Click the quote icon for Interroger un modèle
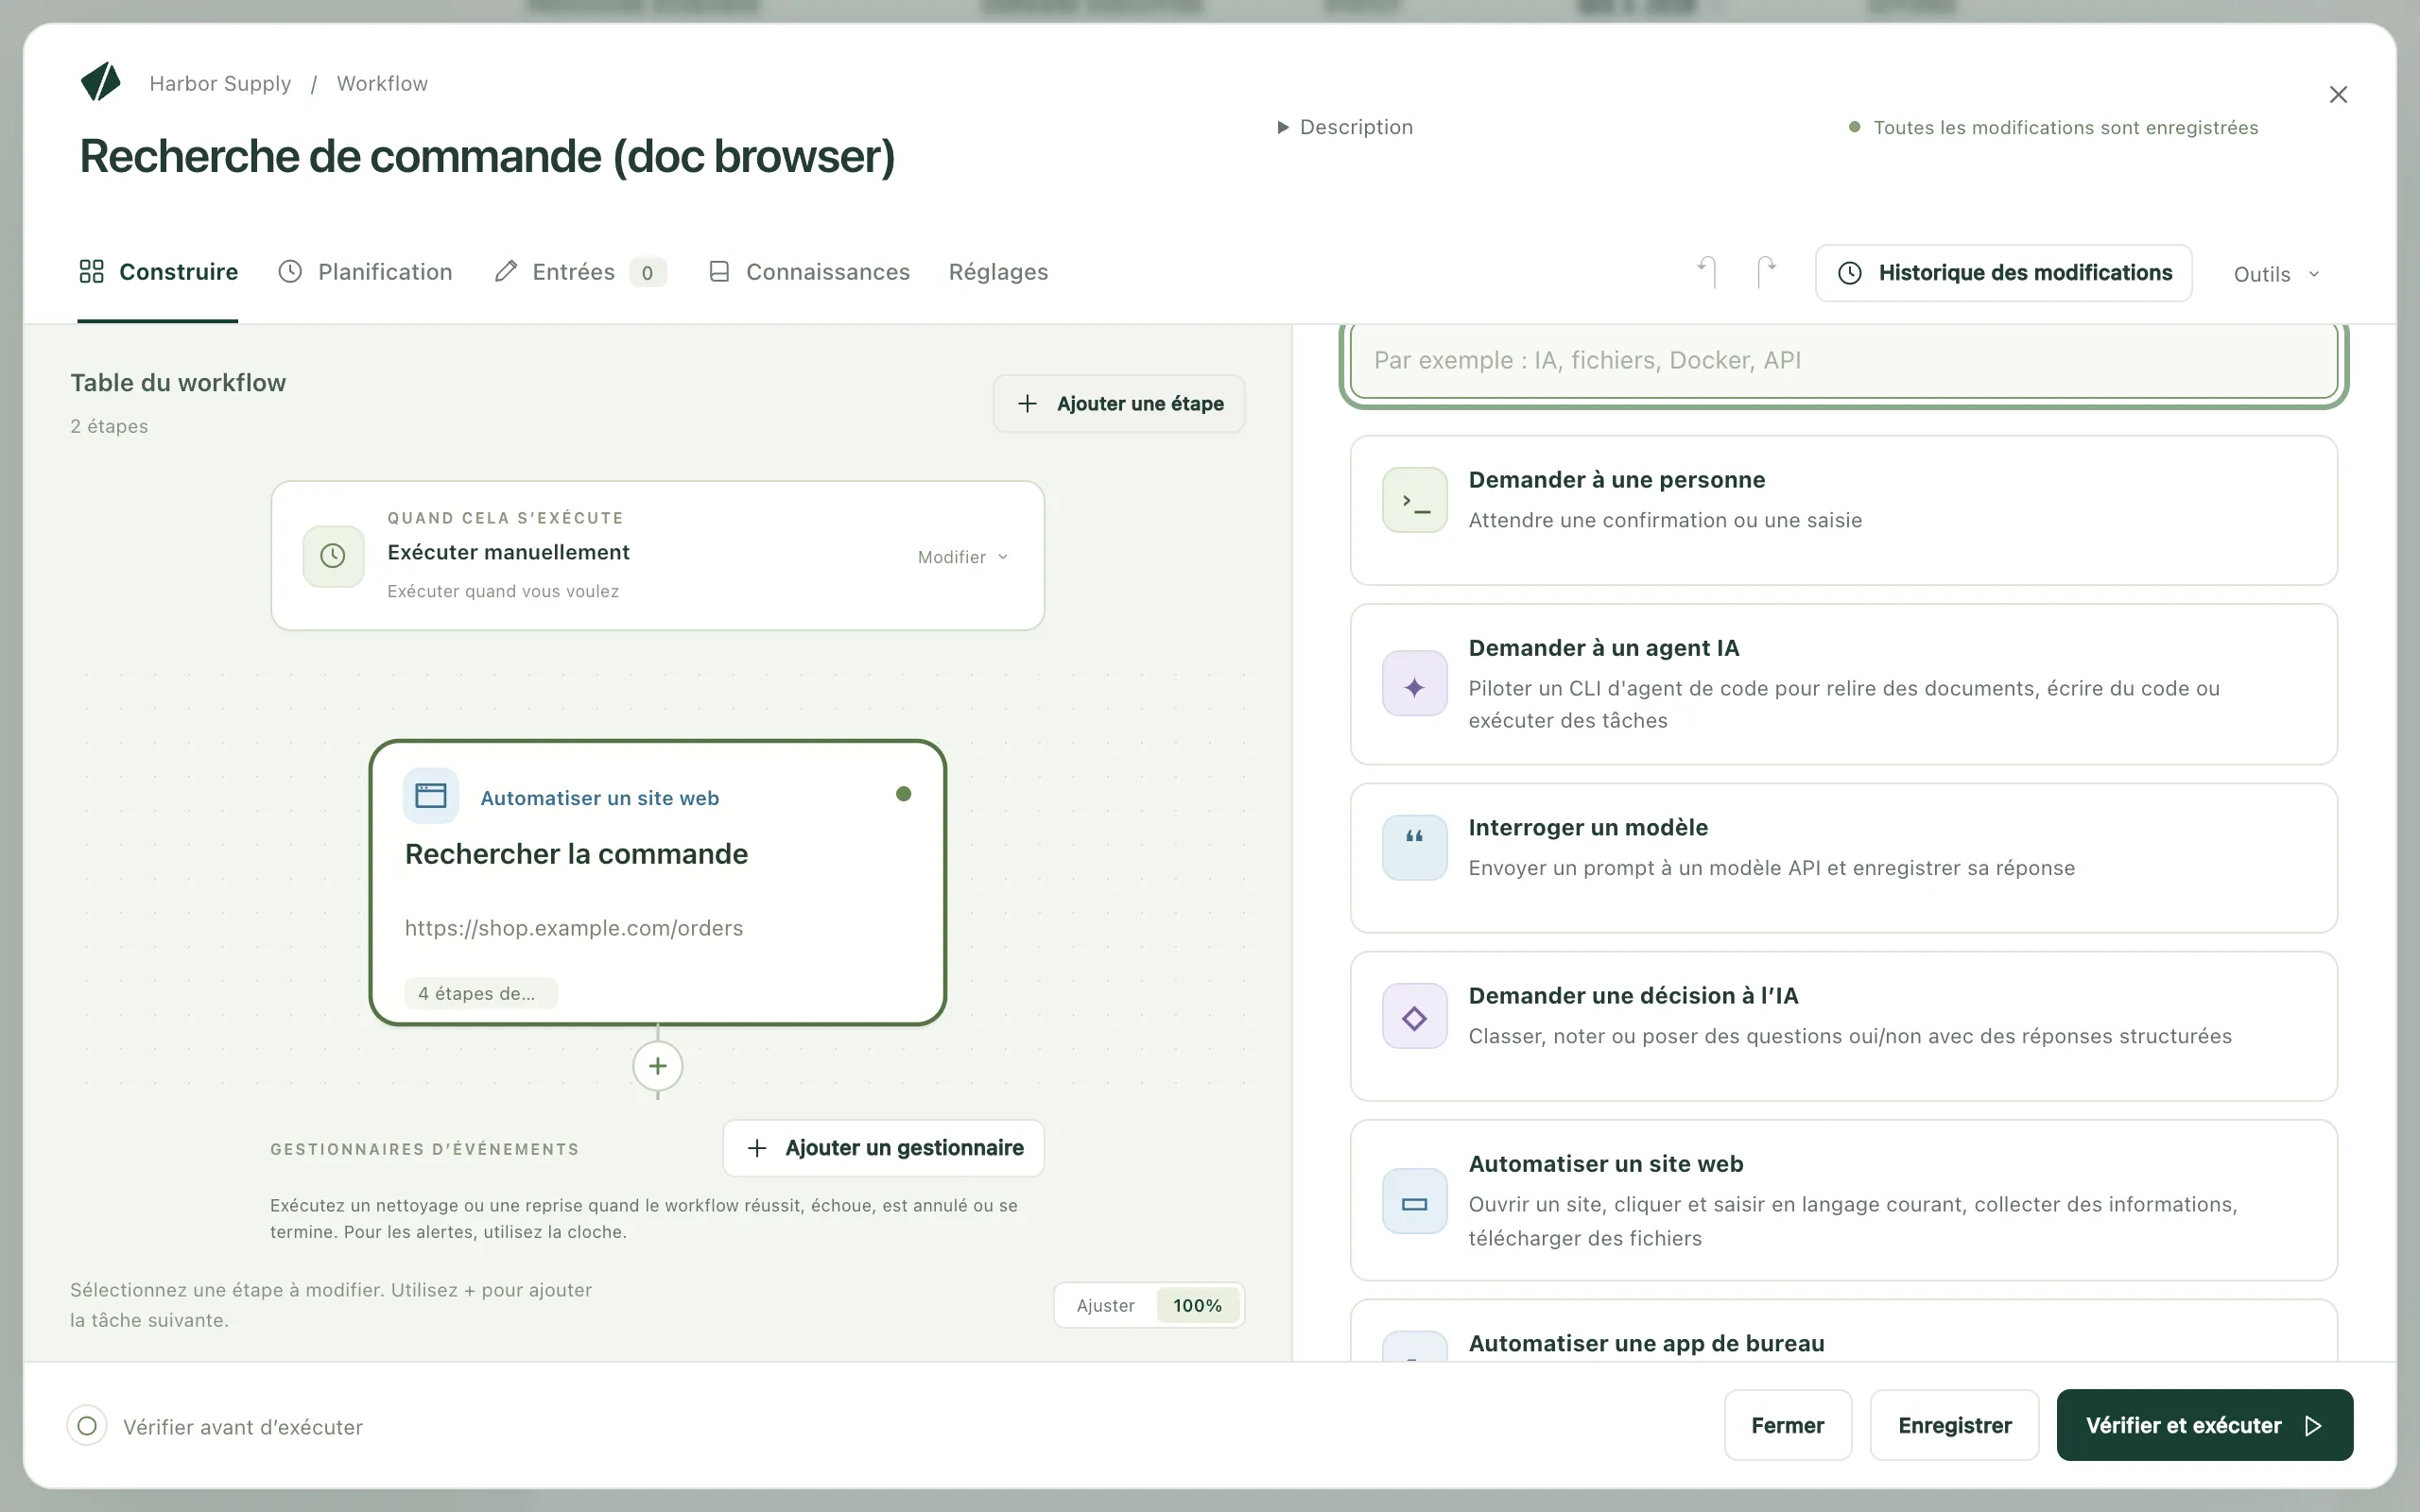The image size is (2420, 1512). [x=1415, y=848]
